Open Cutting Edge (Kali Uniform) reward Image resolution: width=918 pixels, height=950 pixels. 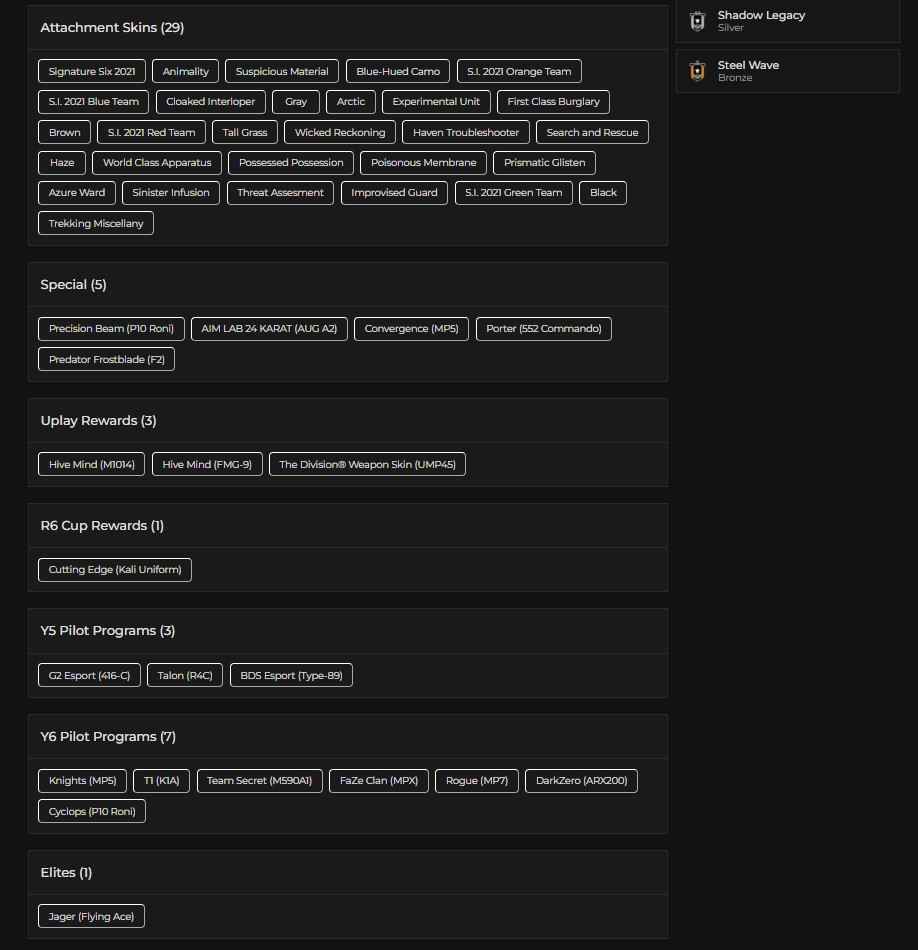tap(115, 570)
